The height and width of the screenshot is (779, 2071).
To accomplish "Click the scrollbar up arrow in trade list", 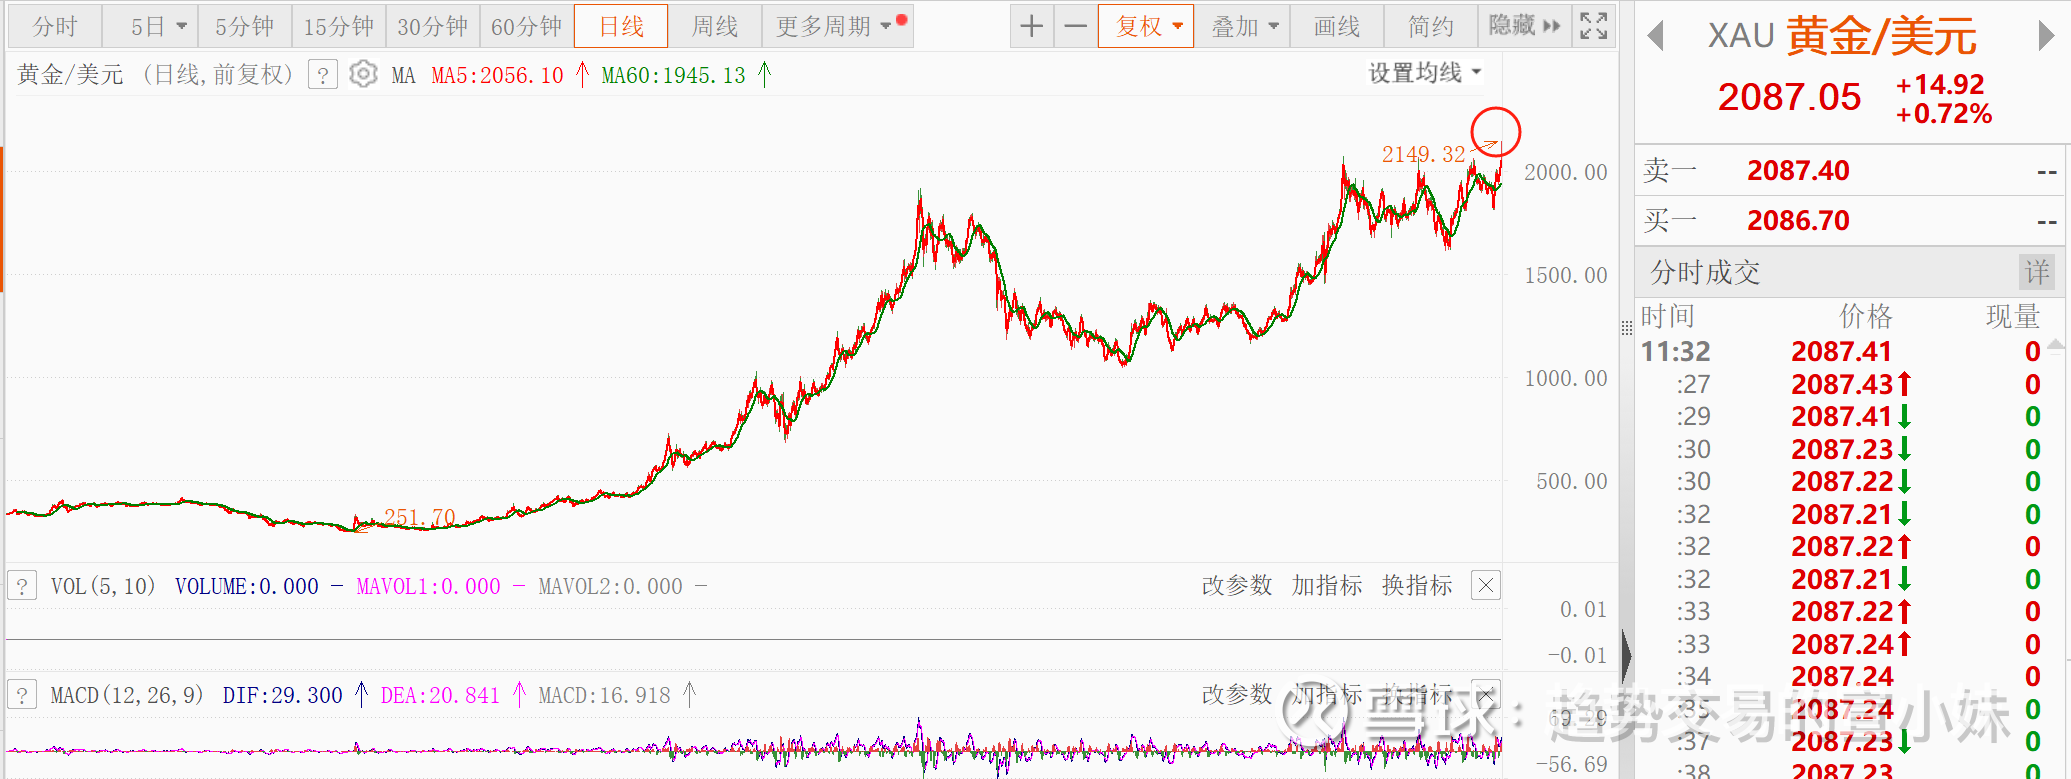I will tap(2056, 345).
